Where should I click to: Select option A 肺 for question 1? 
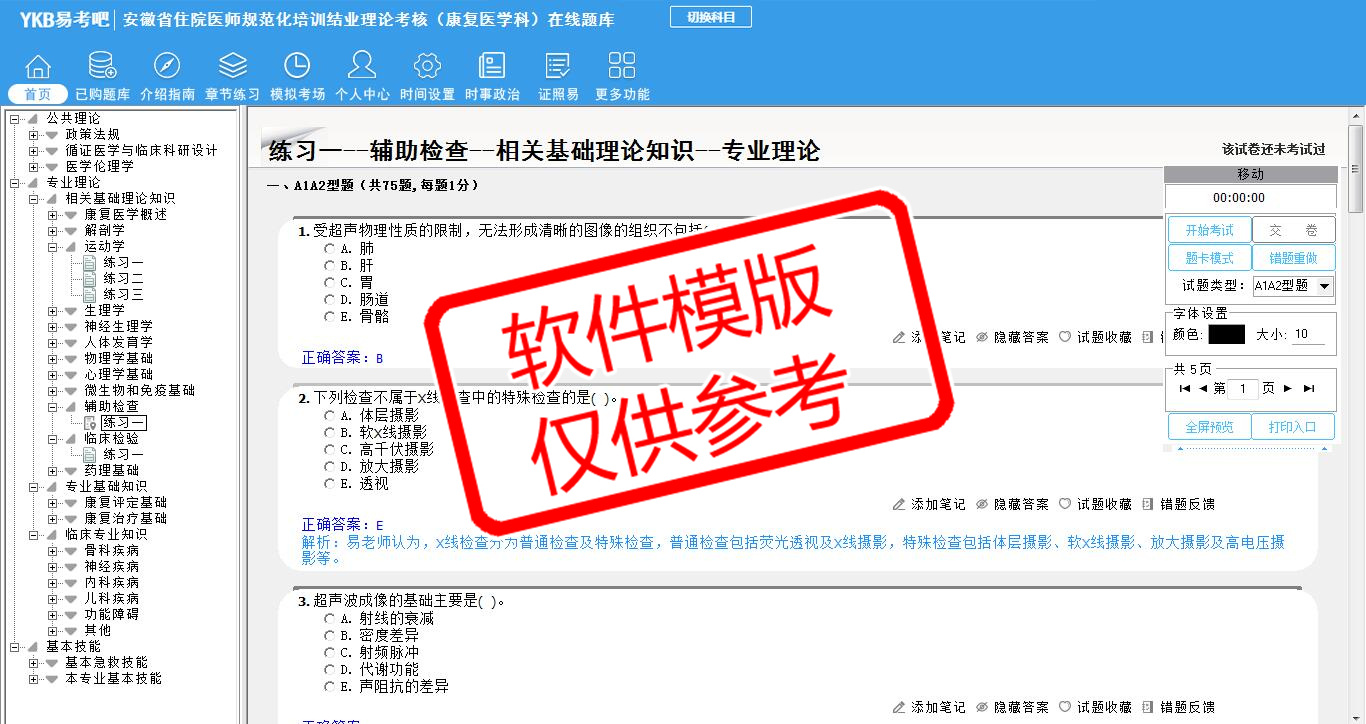tap(330, 248)
